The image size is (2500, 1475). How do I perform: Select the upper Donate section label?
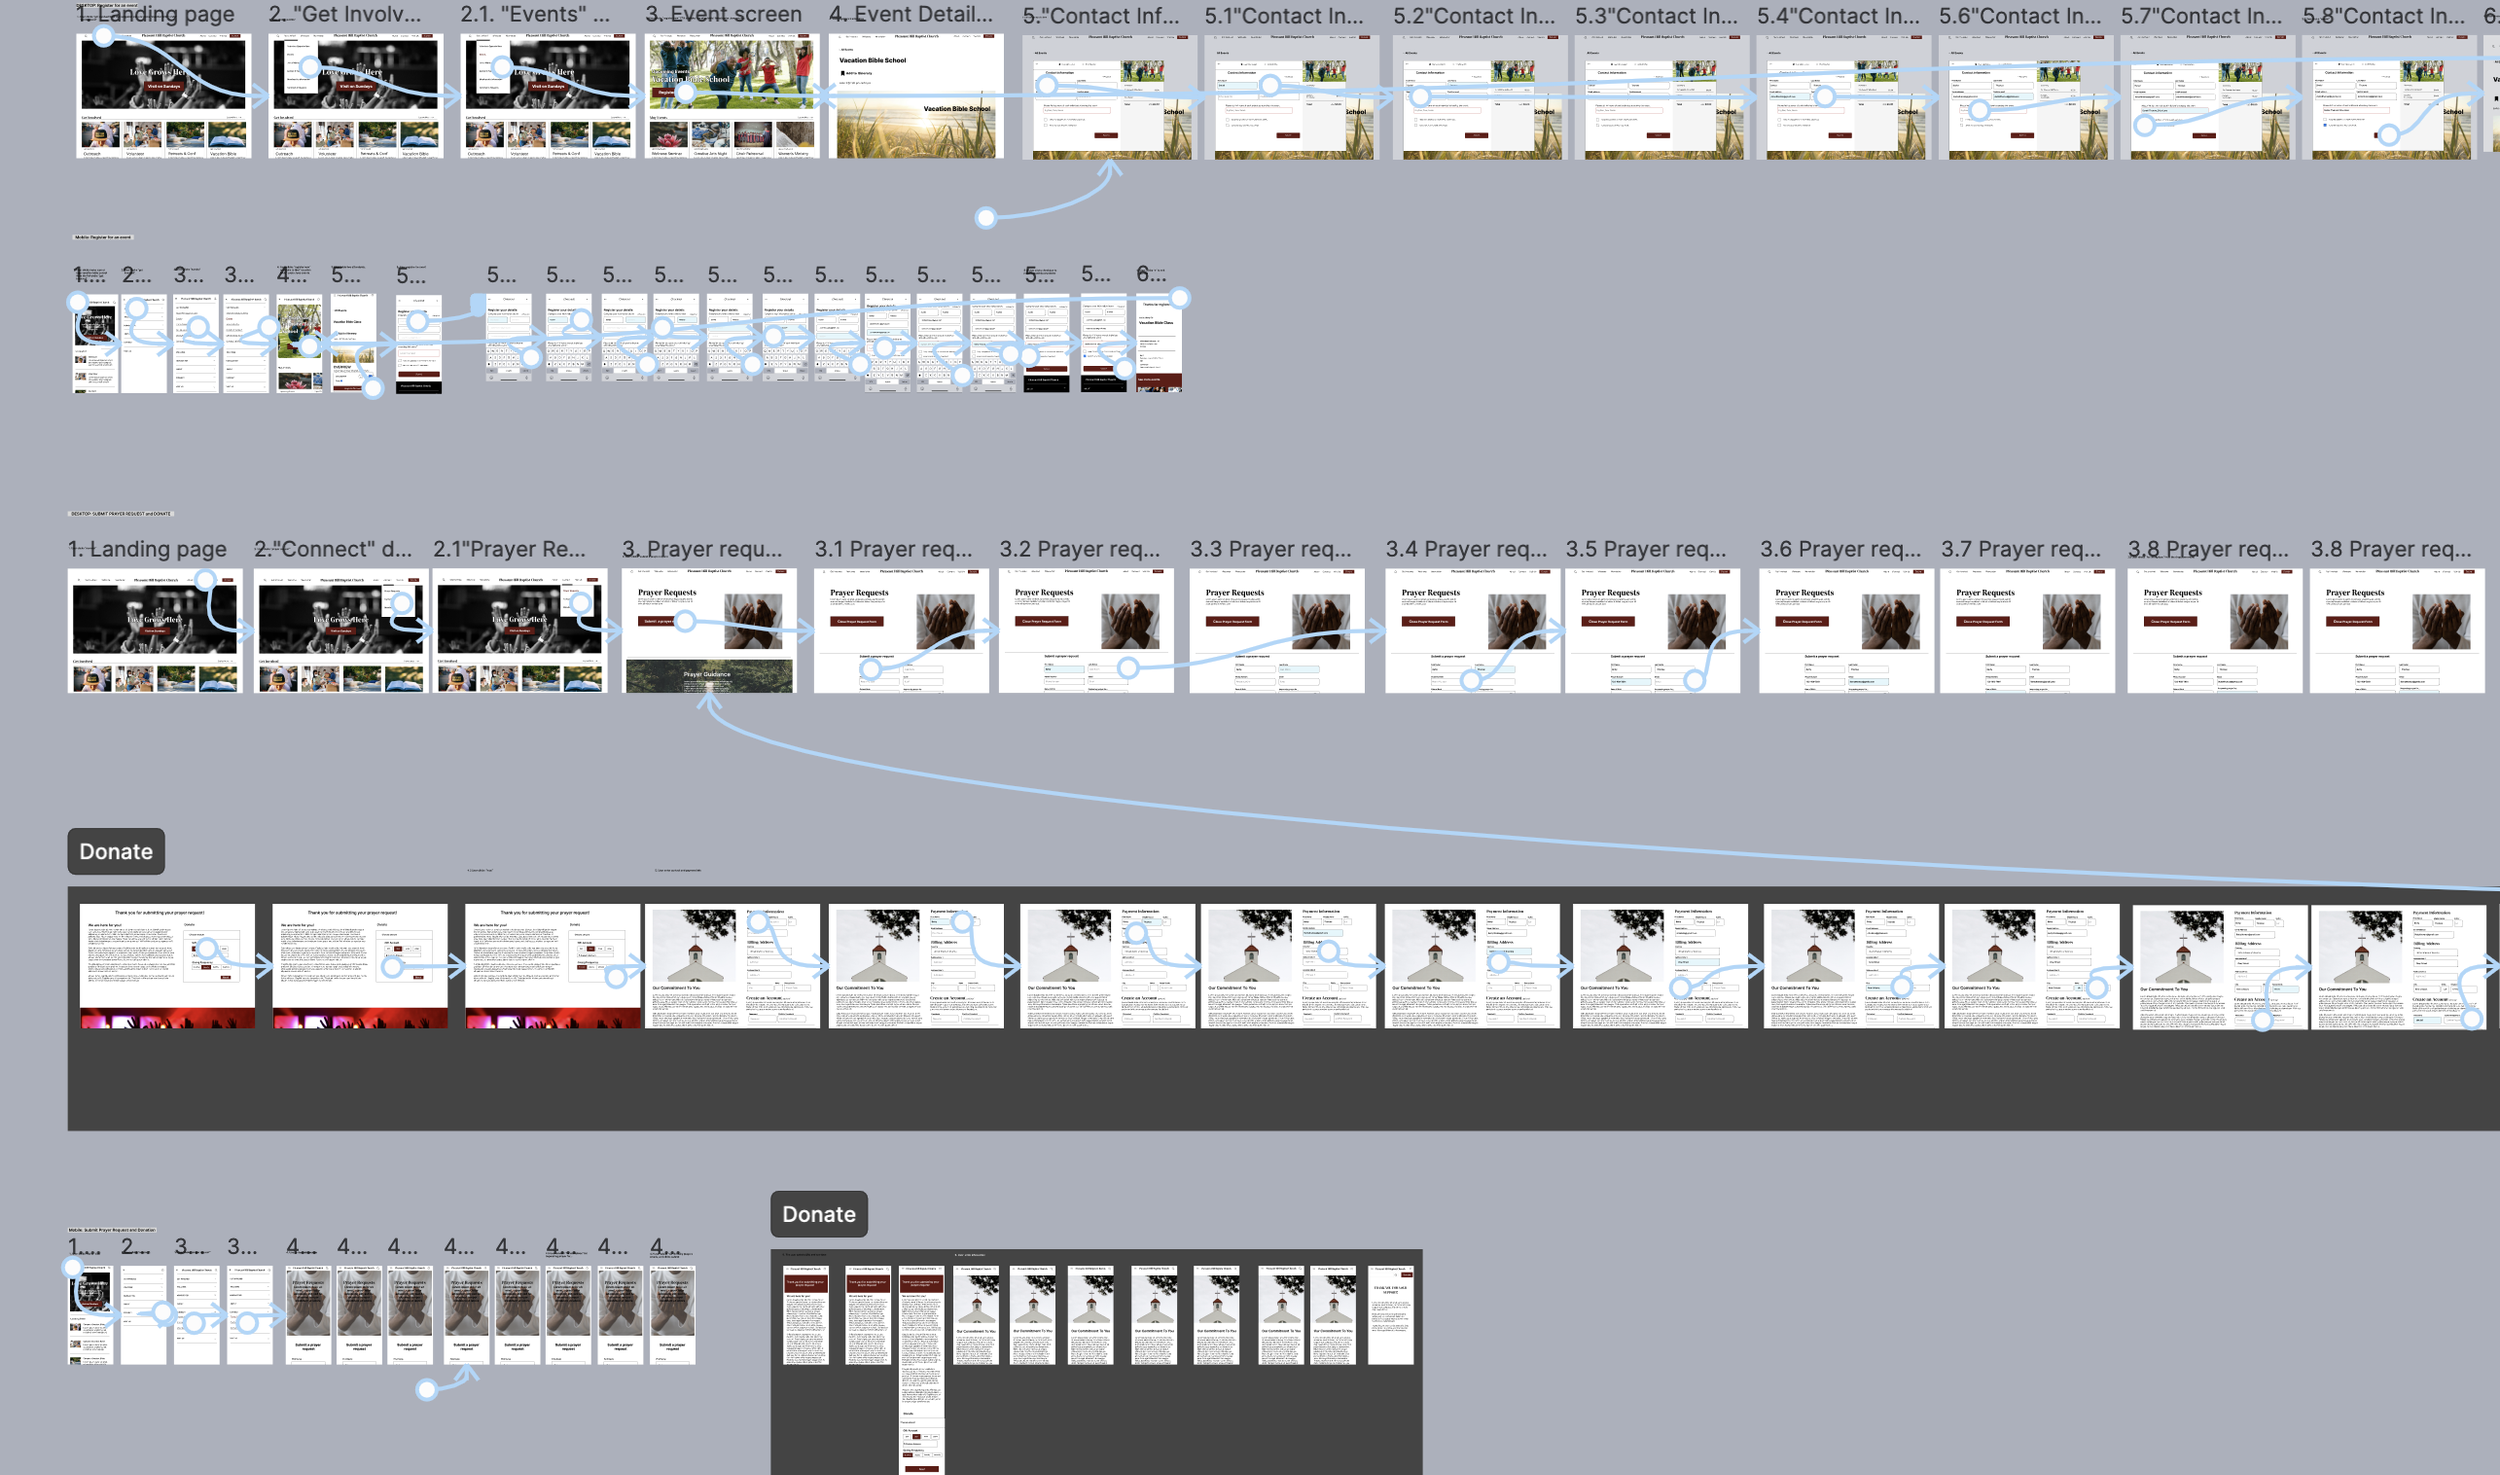pyautogui.click(x=116, y=851)
